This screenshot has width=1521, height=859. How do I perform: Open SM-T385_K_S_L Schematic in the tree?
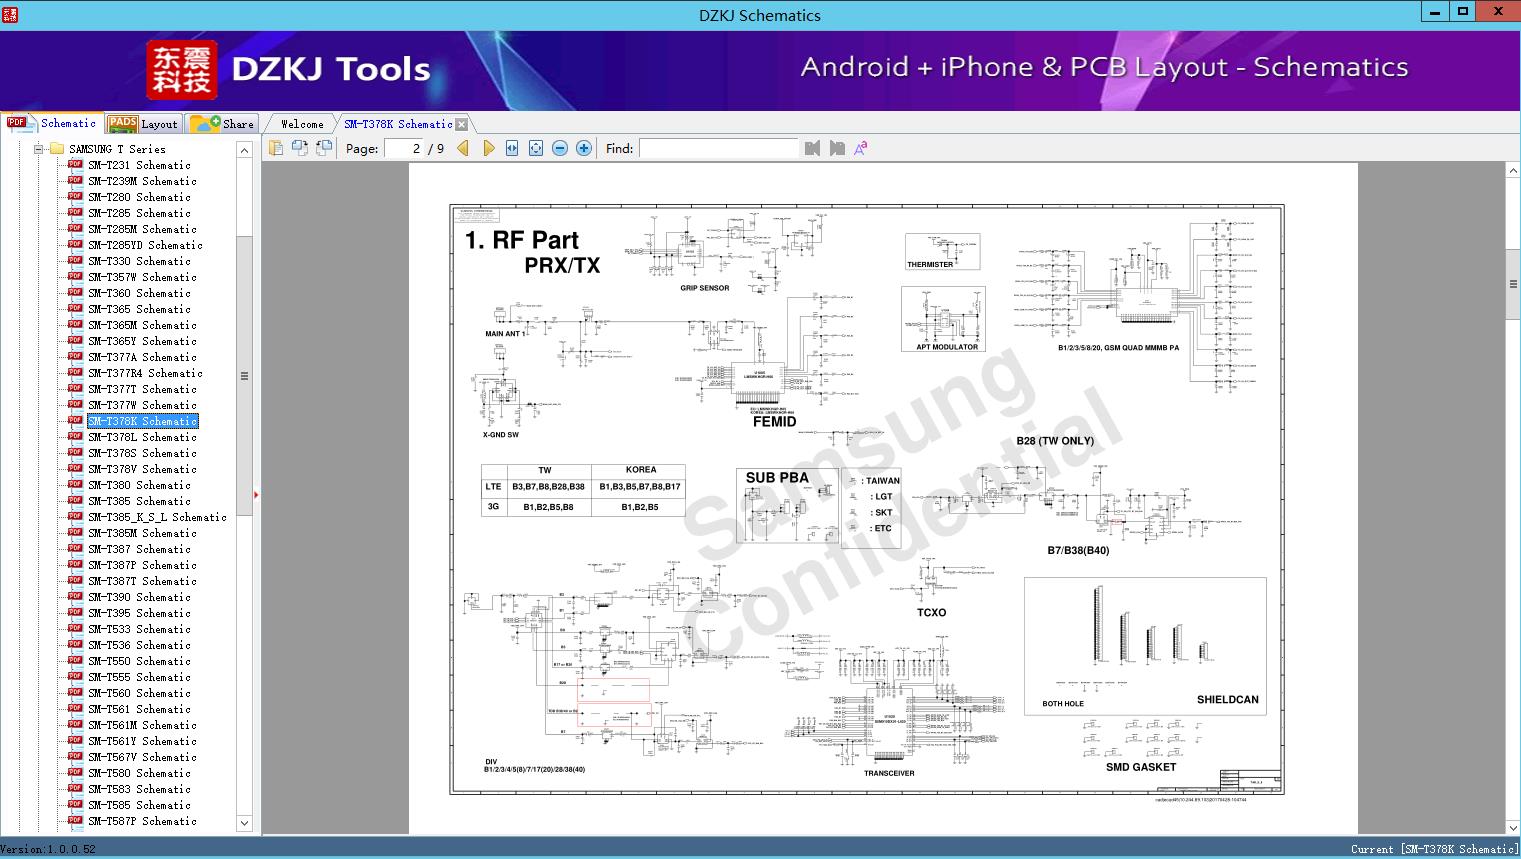[157, 517]
